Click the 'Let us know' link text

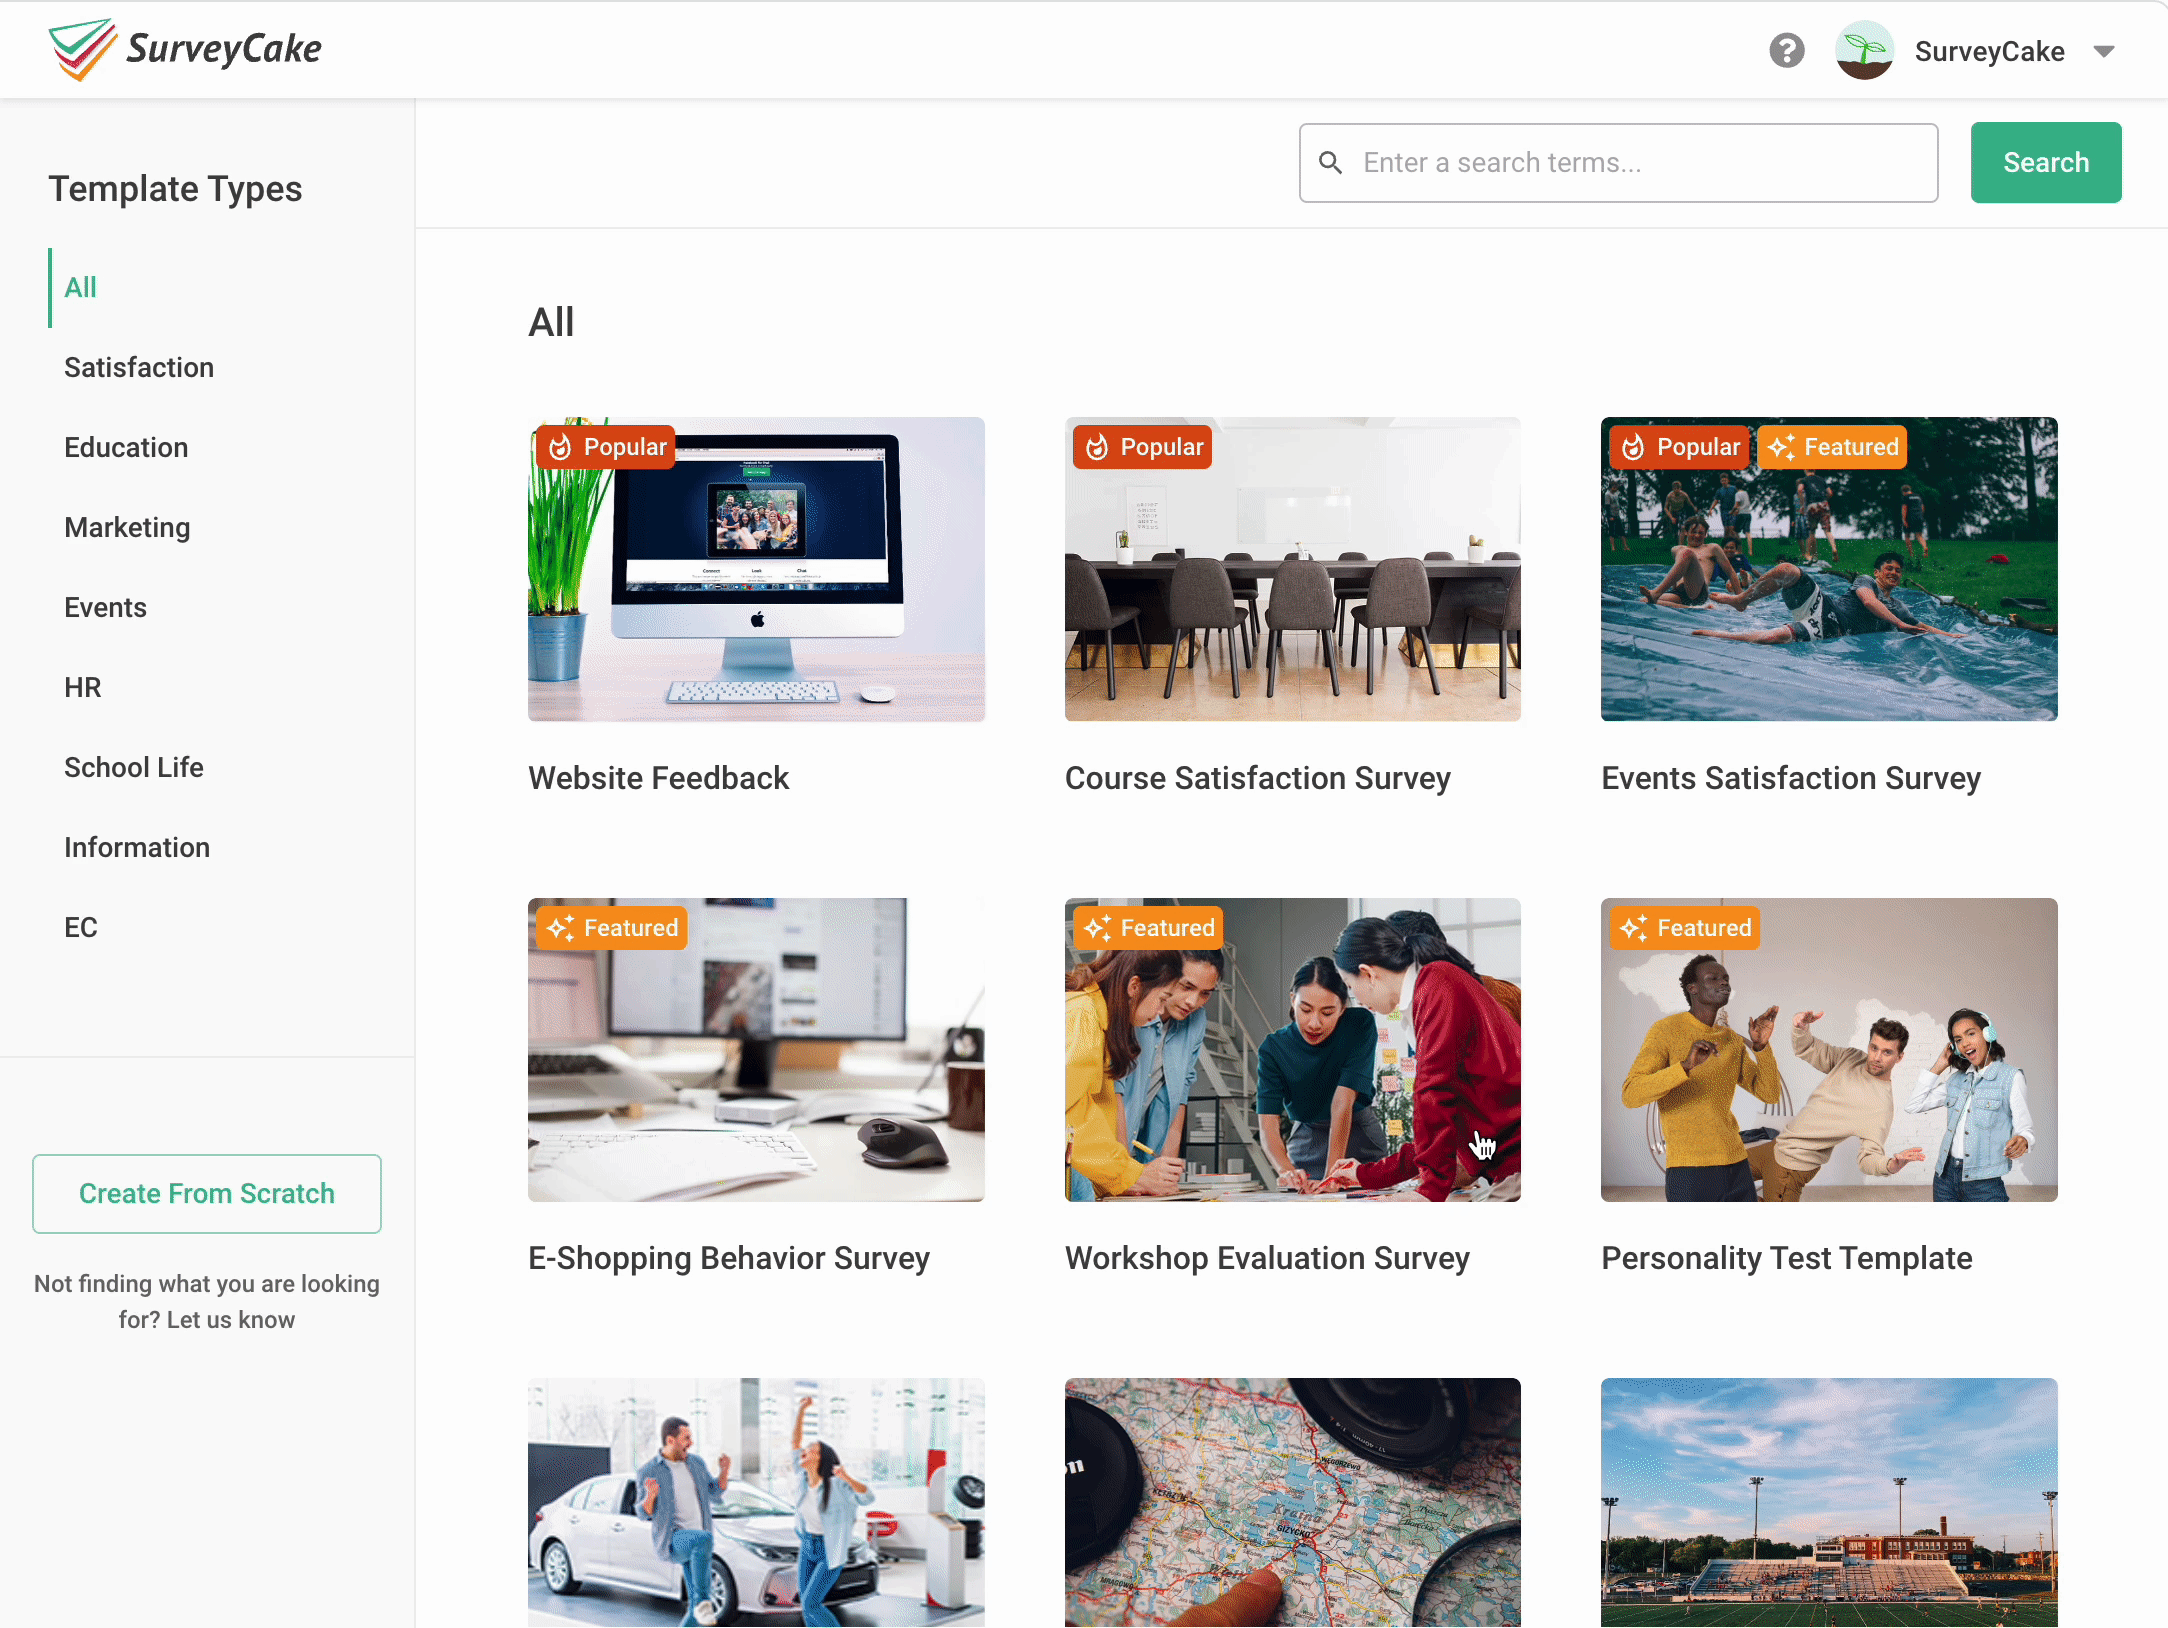[x=230, y=1320]
